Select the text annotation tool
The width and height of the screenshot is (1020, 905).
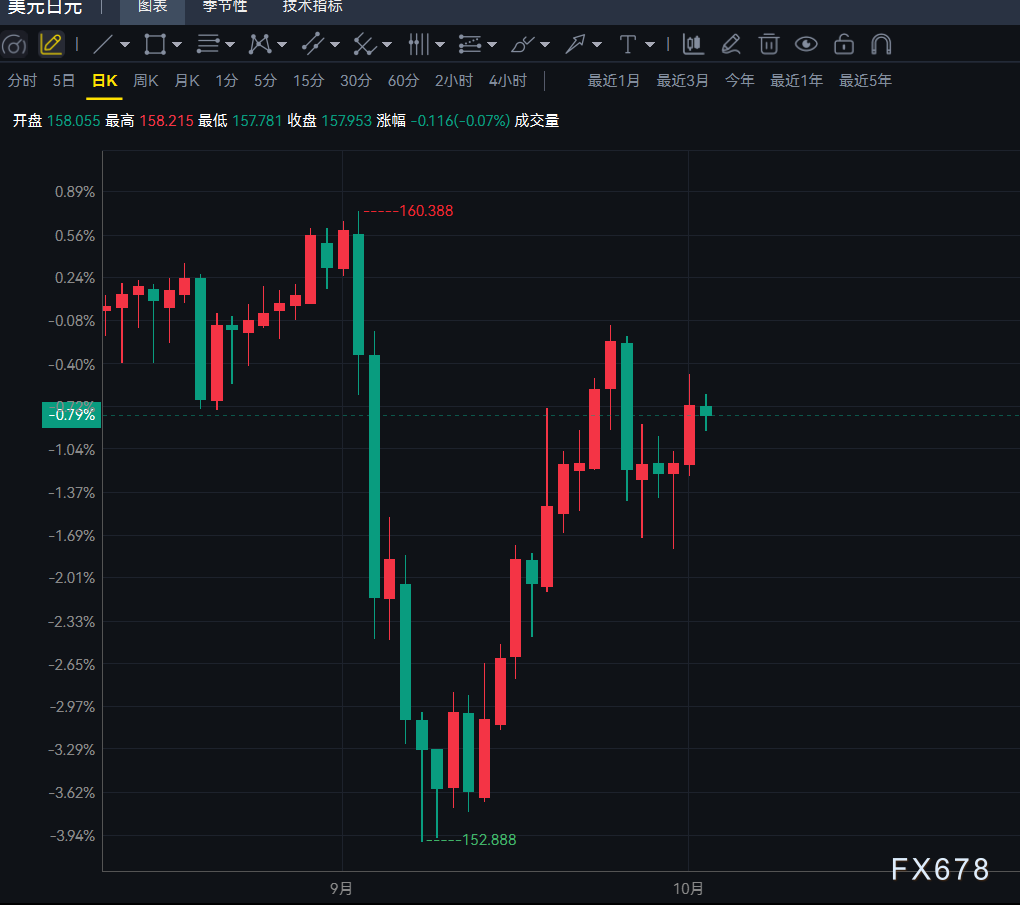pos(628,44)
